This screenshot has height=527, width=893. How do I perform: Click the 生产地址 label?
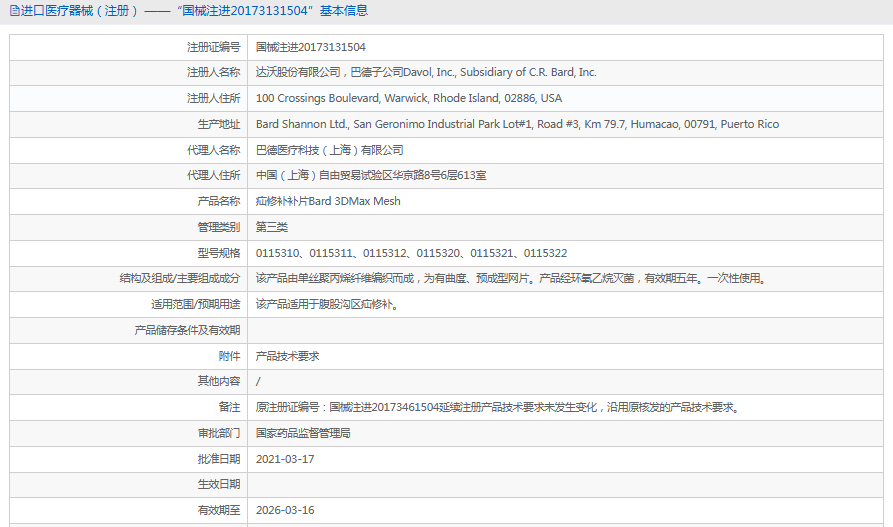(x=219, y=124)
